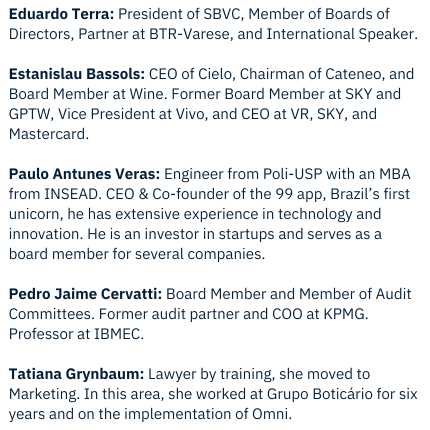
Task: Click the text BTR-Varese
Action: [x=189, y=34]
